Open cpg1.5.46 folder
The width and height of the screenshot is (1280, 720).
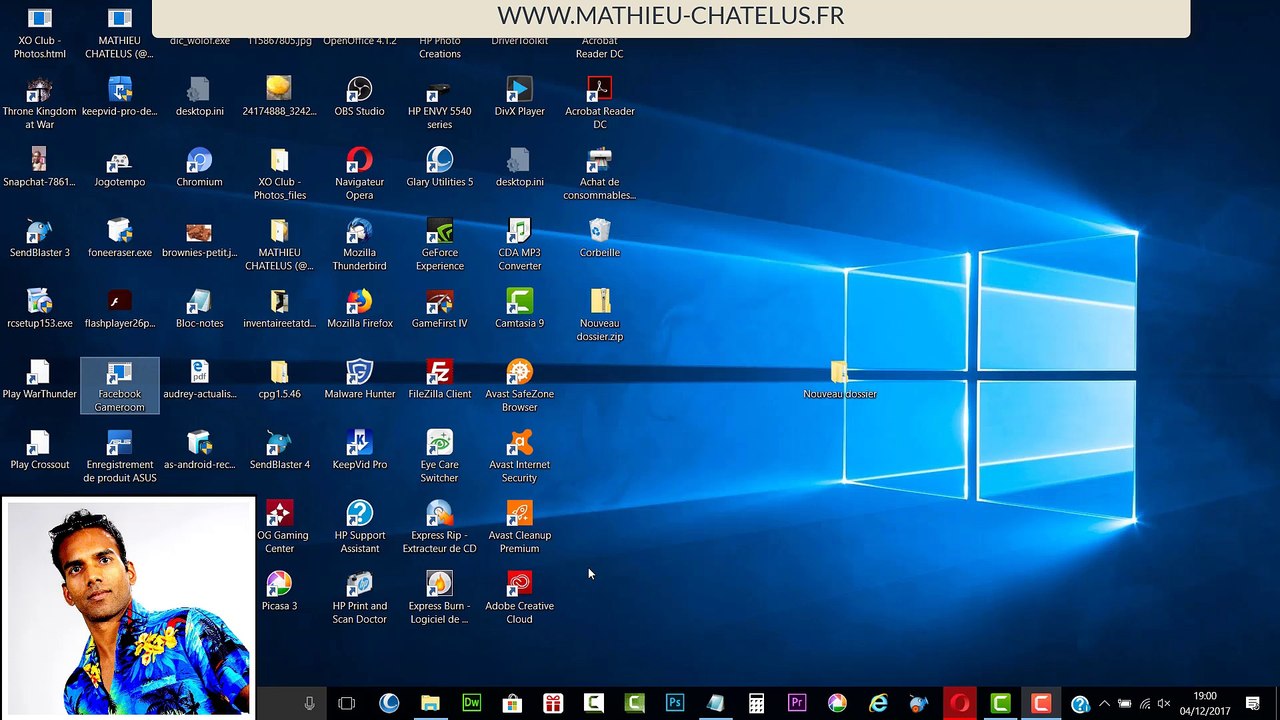tap(279, 380)
